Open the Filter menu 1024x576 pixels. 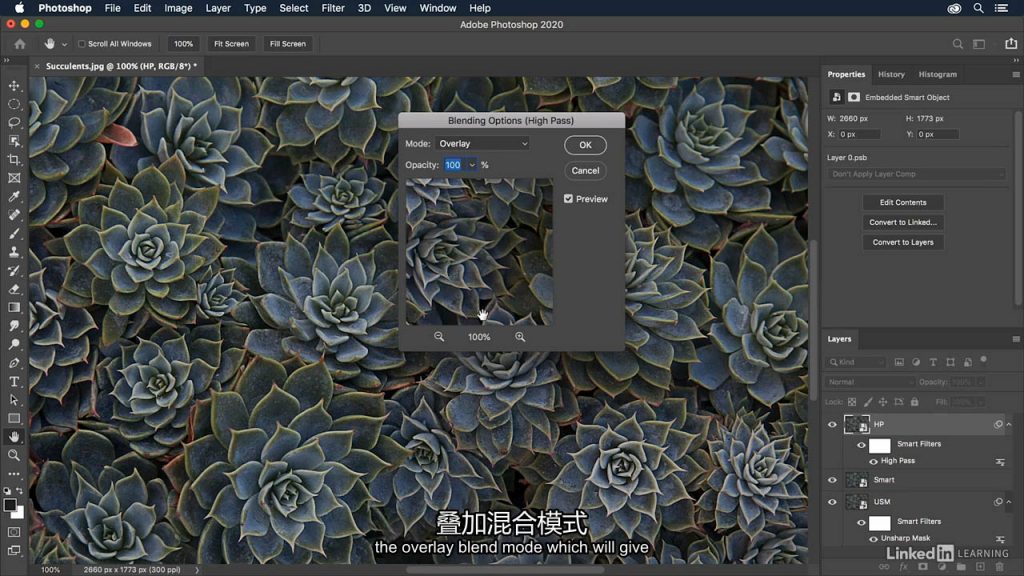[332, 8]
